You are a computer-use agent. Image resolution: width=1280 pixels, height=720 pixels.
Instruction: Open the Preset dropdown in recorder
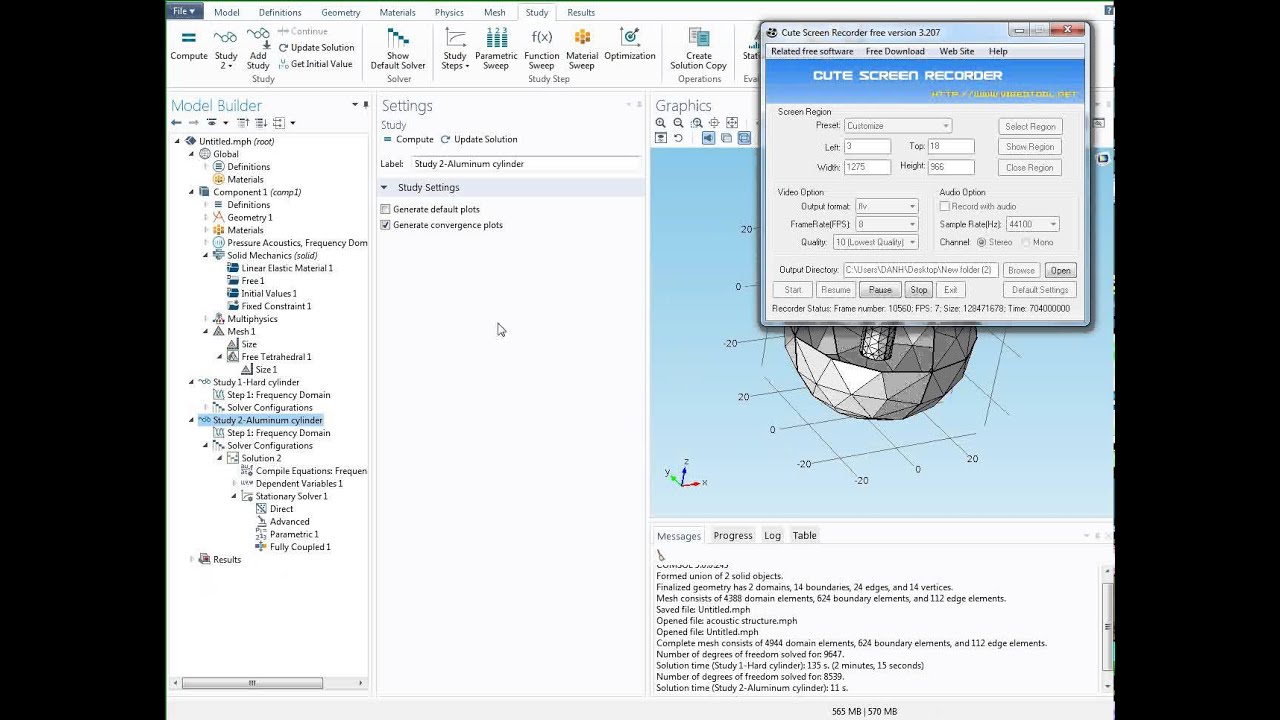[897, 126]
